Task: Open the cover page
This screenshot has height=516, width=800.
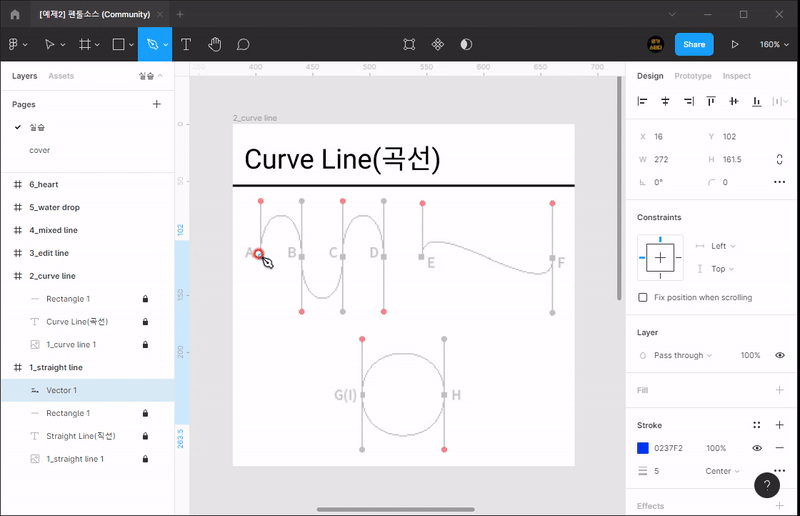Action: (39, 150)
